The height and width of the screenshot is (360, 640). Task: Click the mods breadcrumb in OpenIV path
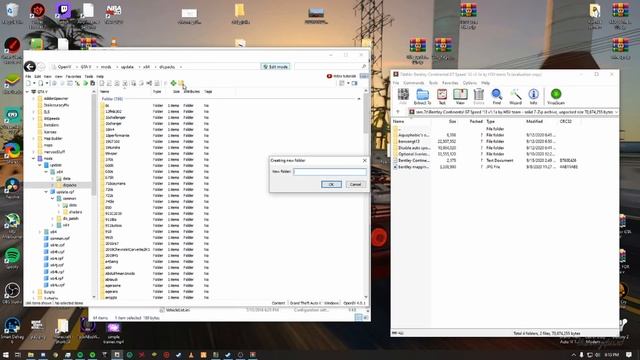click(x=106, y=67)
